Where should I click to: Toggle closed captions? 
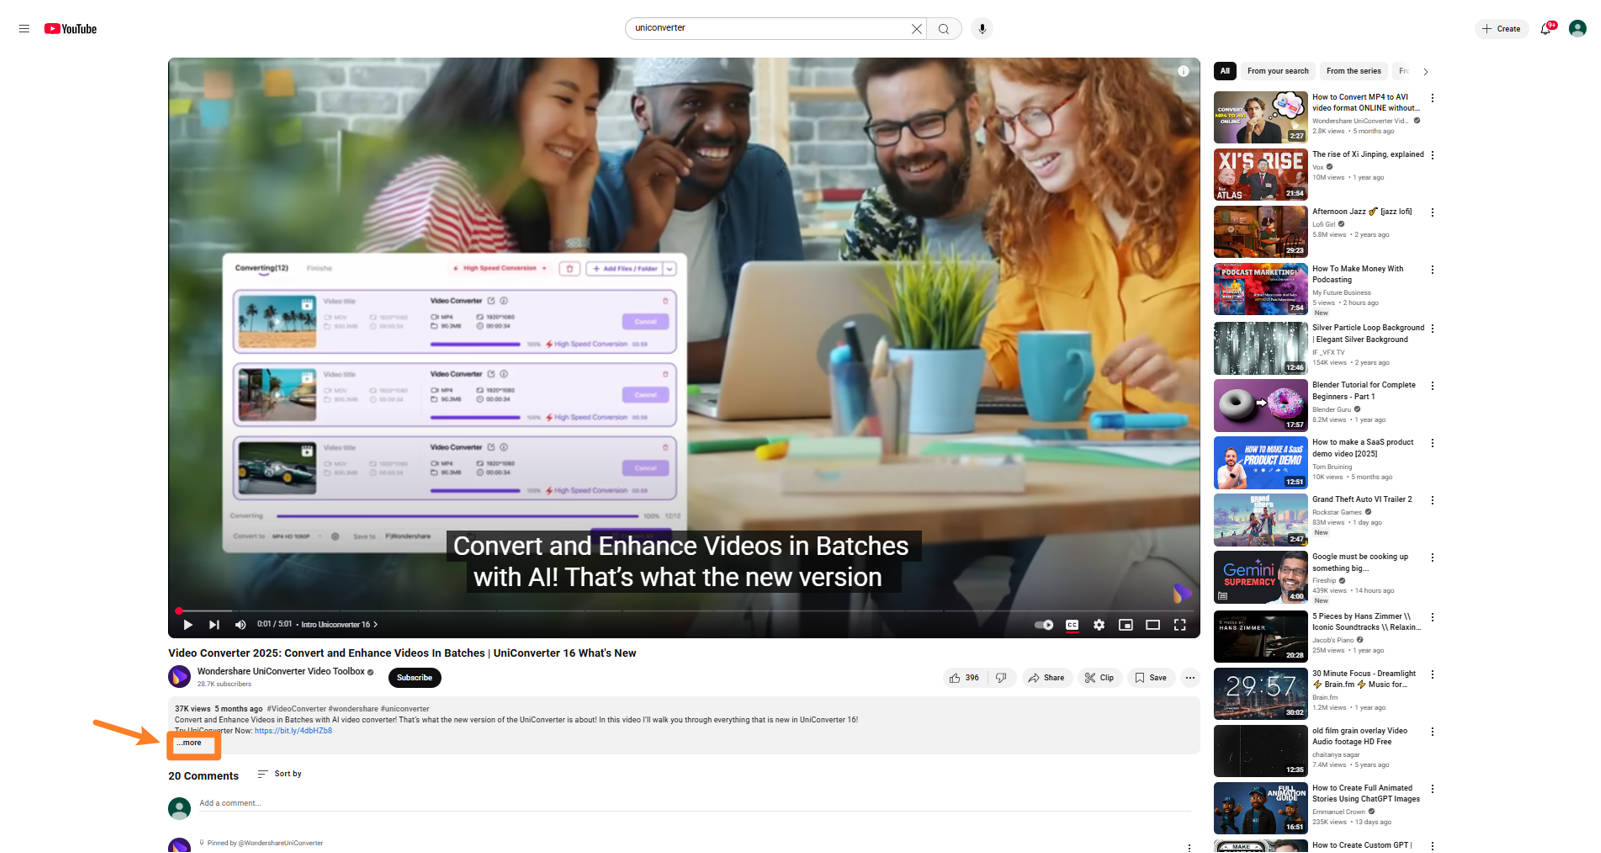pyautogui.click(x=1072, y=625)
